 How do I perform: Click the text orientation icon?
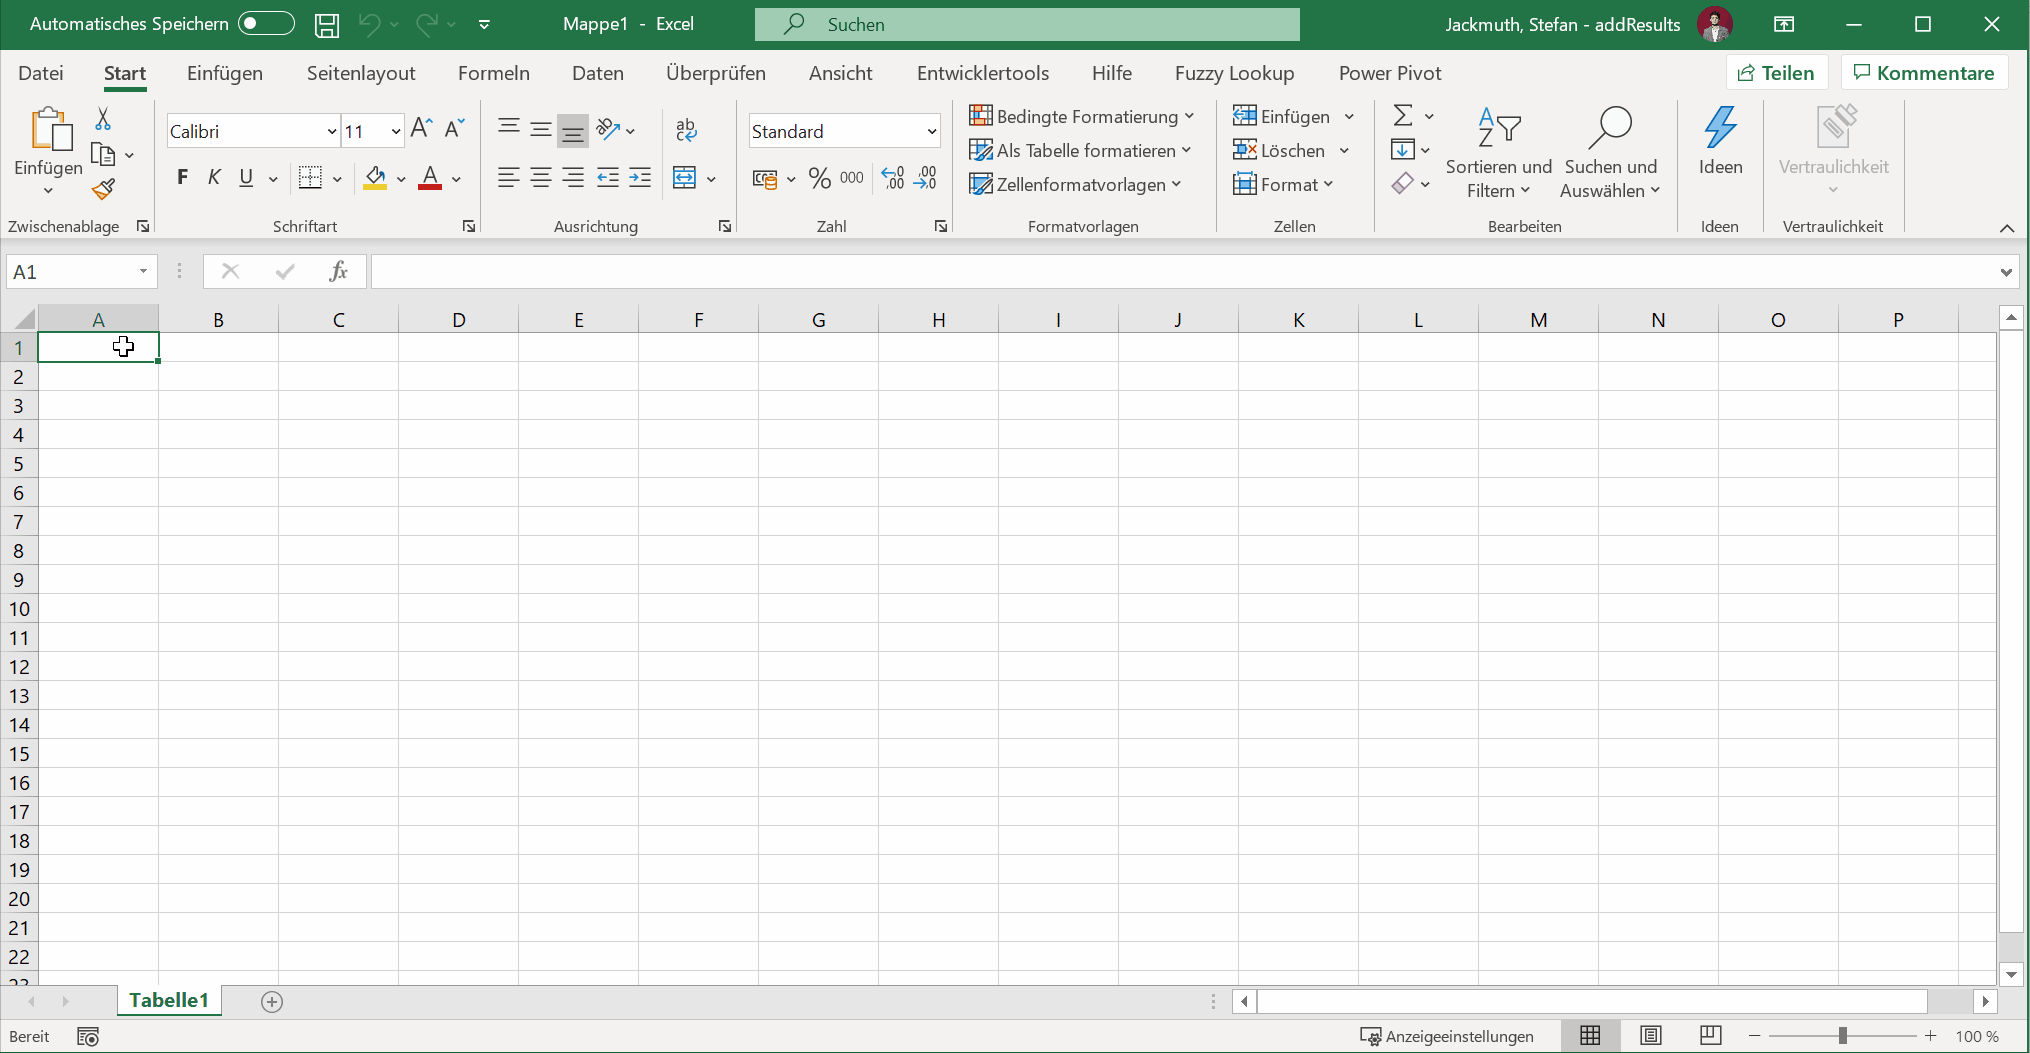[x=608, y=129]
